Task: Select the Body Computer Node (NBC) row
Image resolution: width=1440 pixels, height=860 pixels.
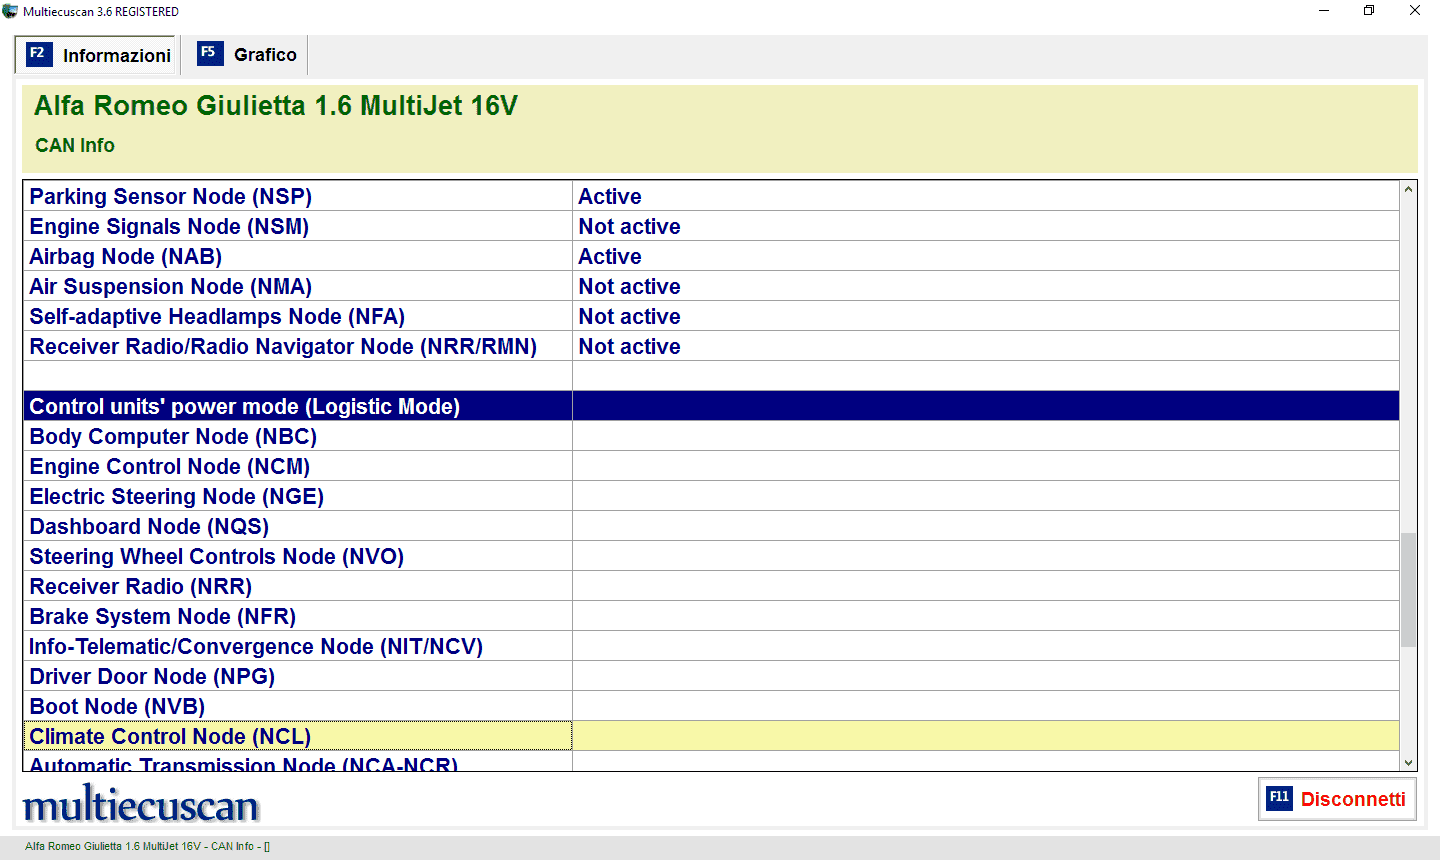Action: [711, 436]
